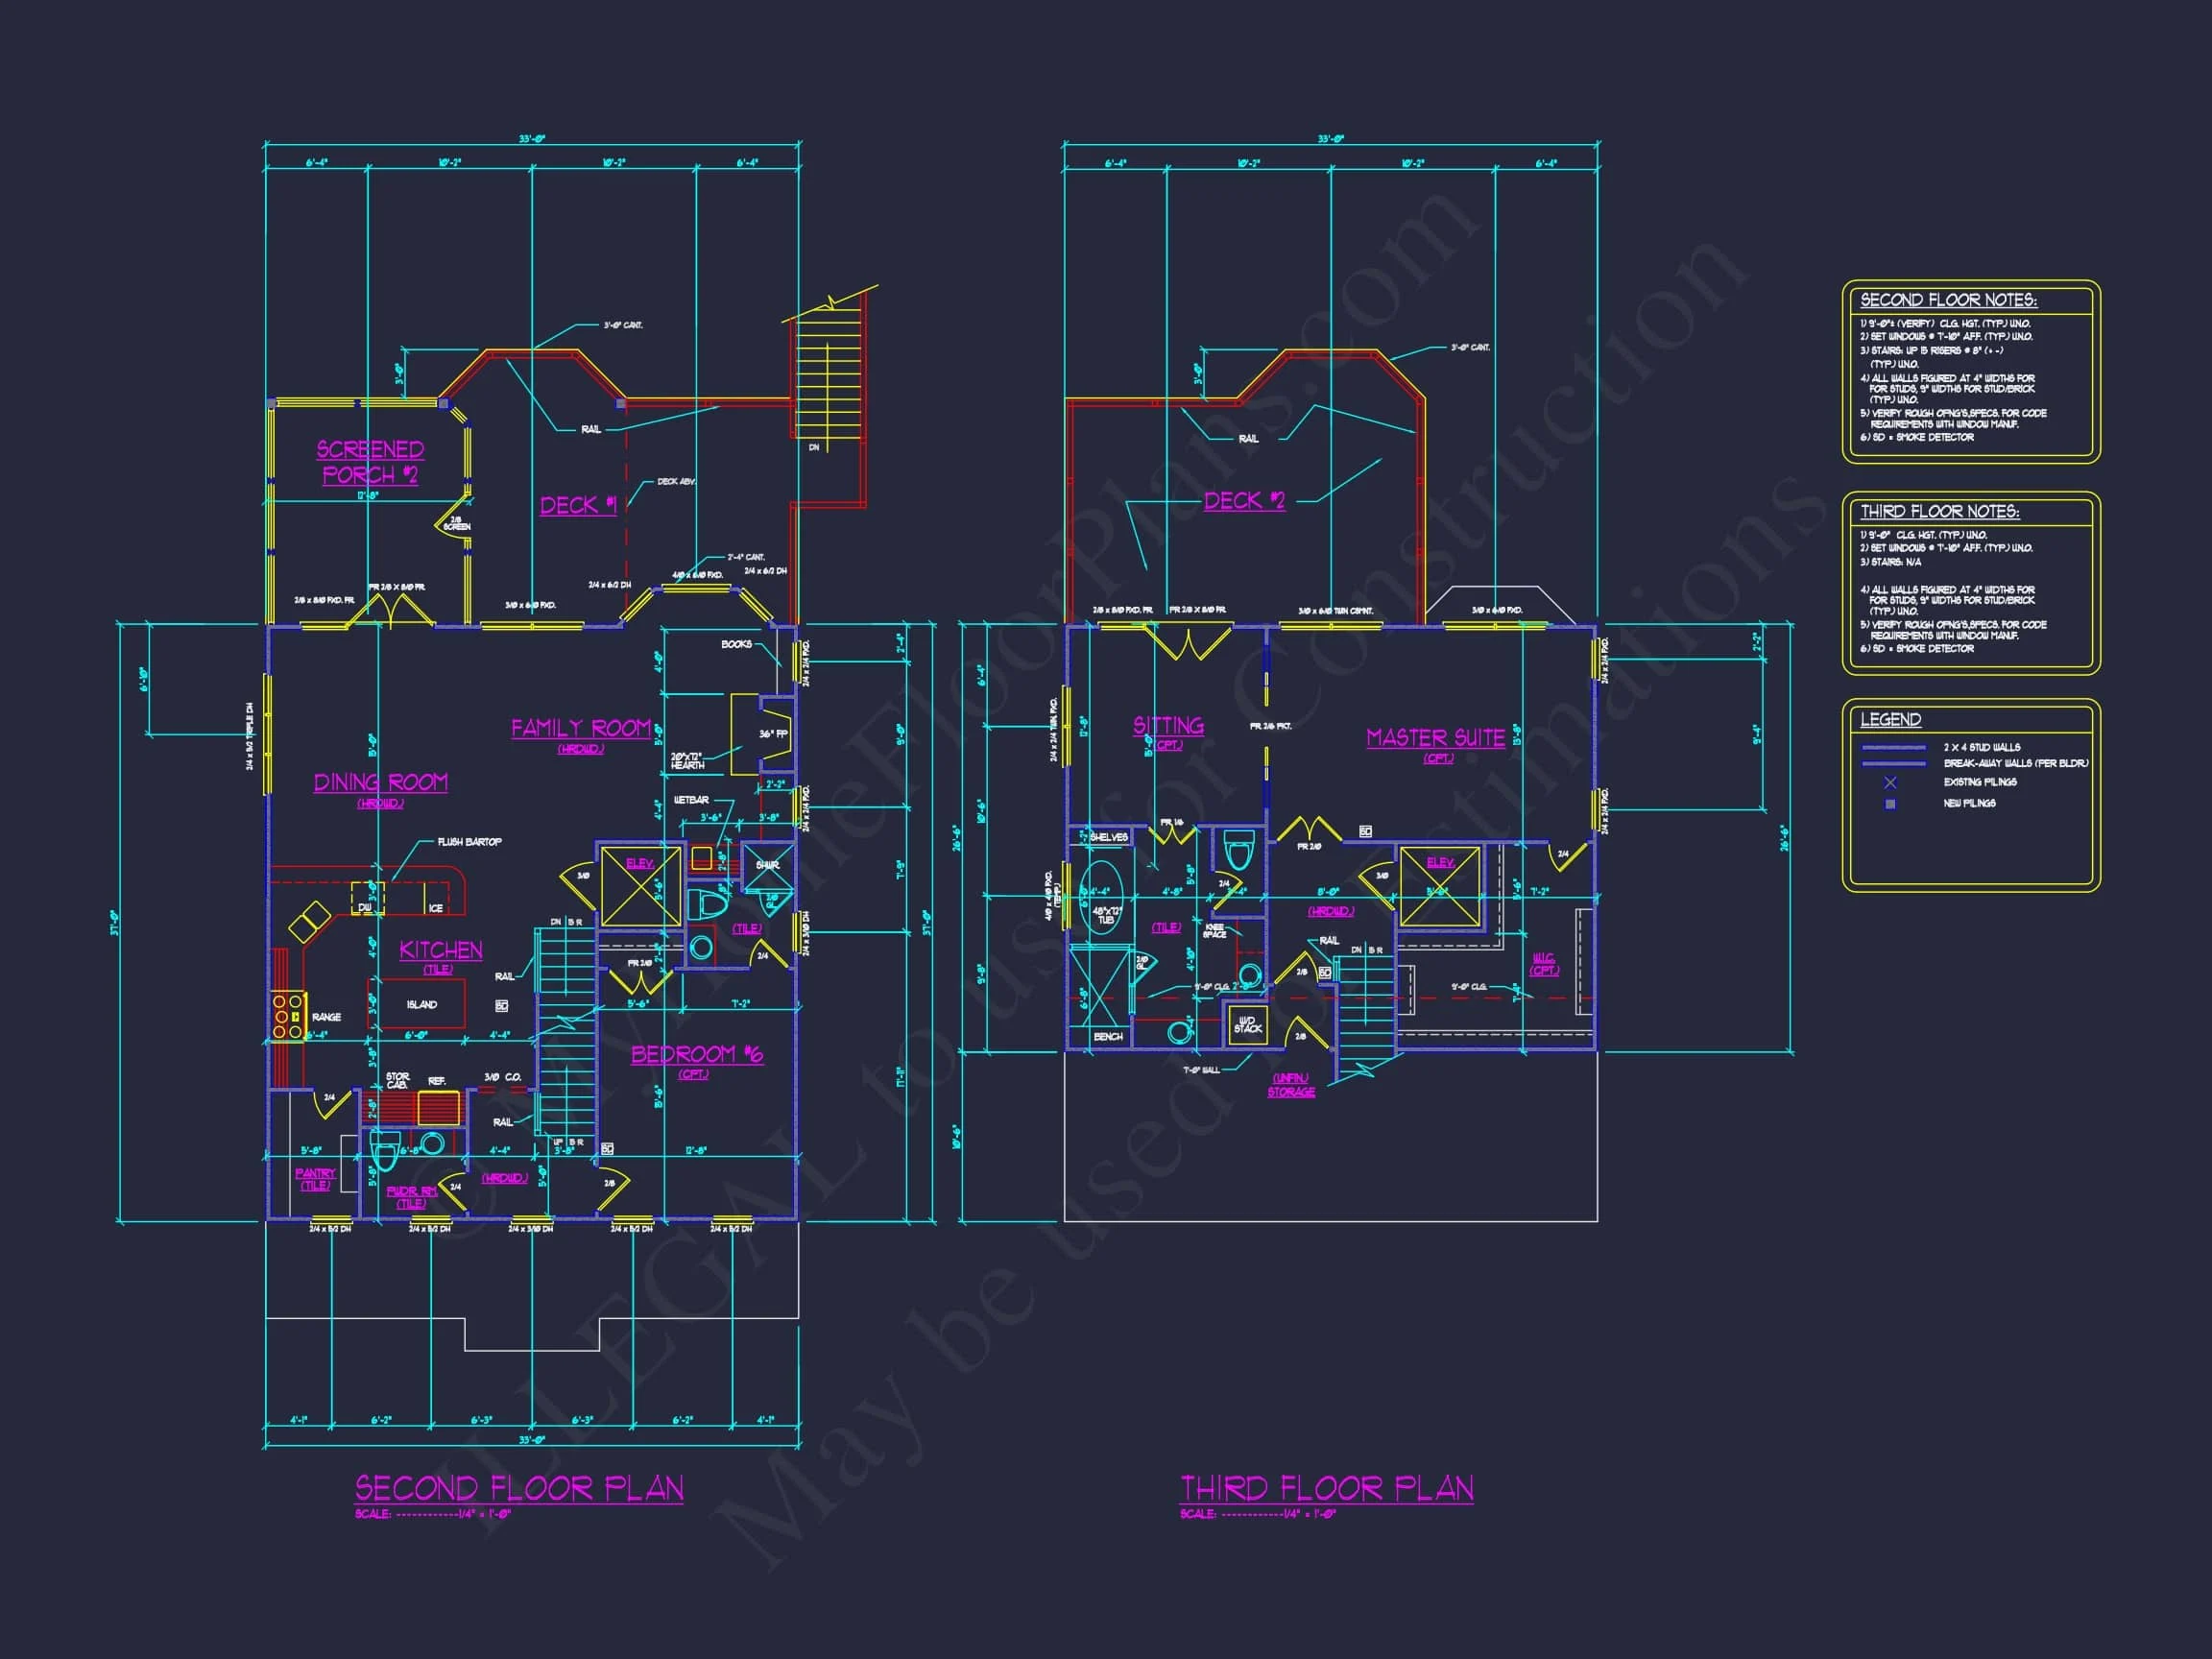Click the second floor elevator symbol
The height and width of the screenshot is (1659, 2212).
pos(640,886)
